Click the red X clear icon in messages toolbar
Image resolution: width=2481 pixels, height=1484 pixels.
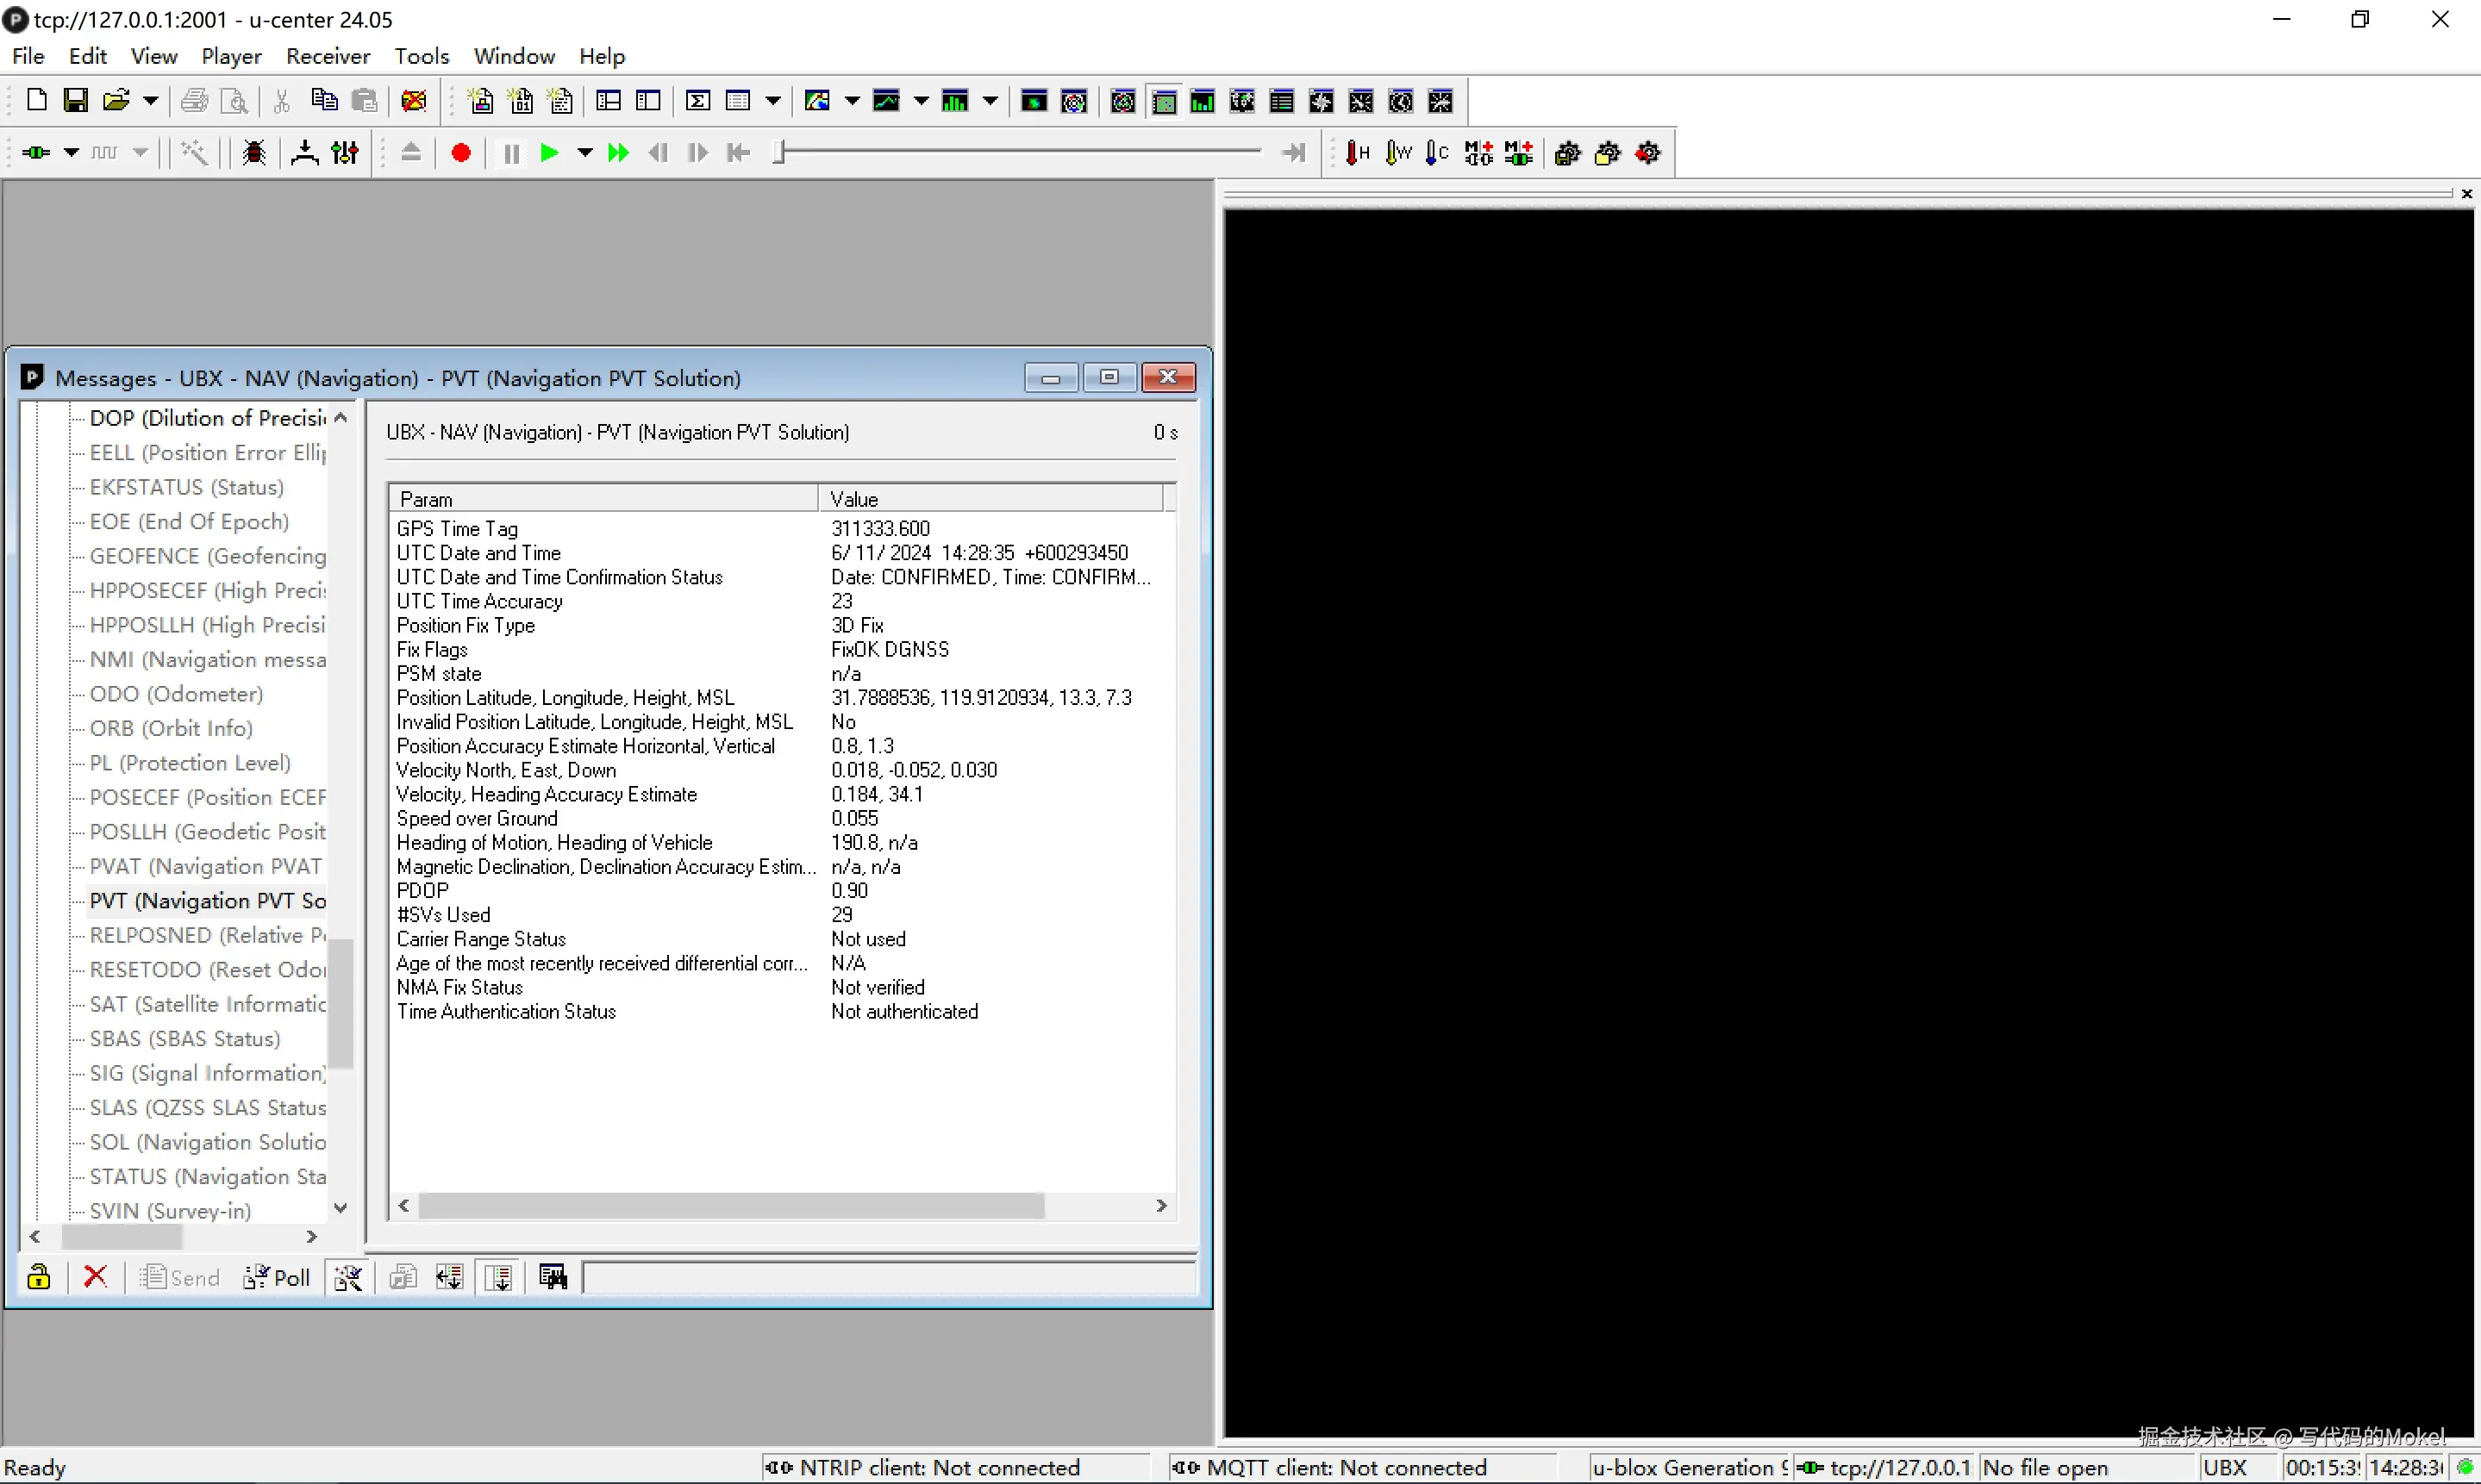pos(95,1277)
